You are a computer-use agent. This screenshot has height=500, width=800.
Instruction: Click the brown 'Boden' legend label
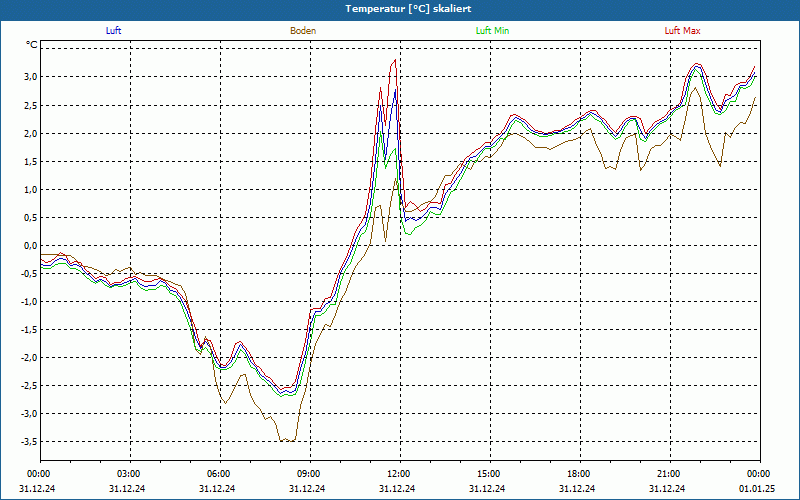tap(303, 31)
